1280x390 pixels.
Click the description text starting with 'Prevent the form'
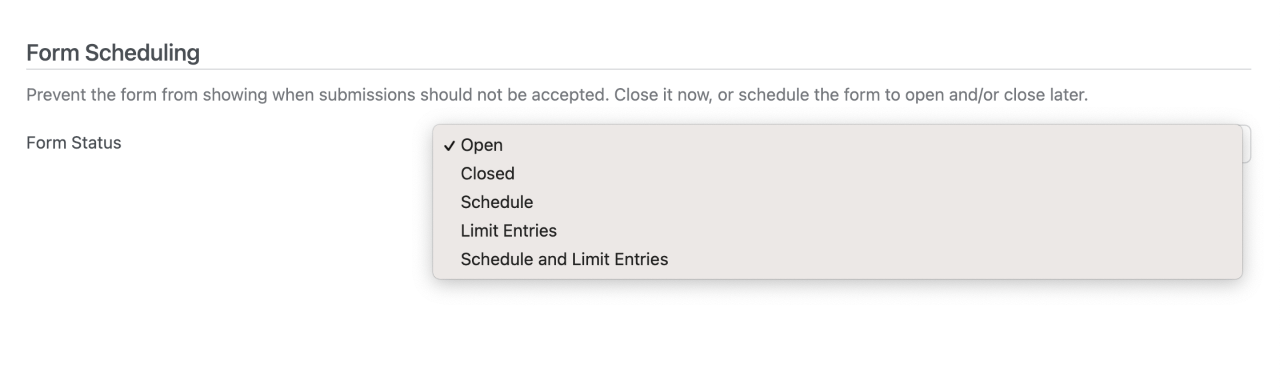(556, 96)
